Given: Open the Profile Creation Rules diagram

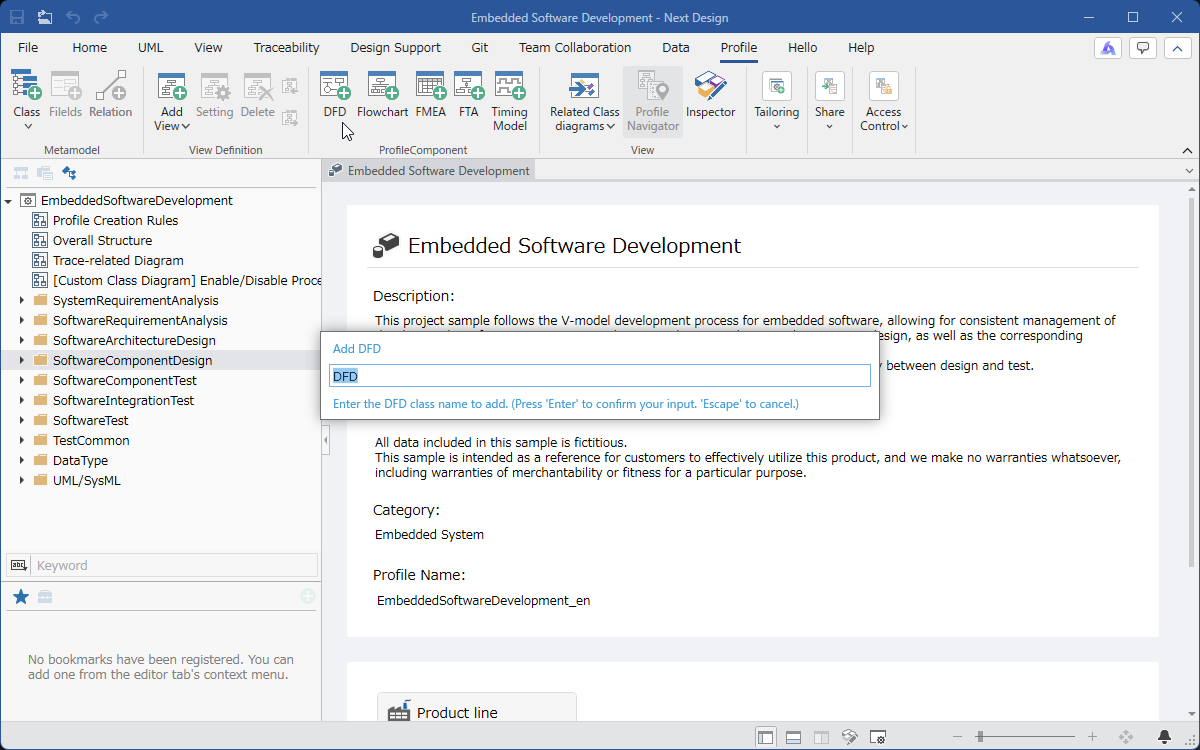Looking at the screenshot, I should pos(115,220).
